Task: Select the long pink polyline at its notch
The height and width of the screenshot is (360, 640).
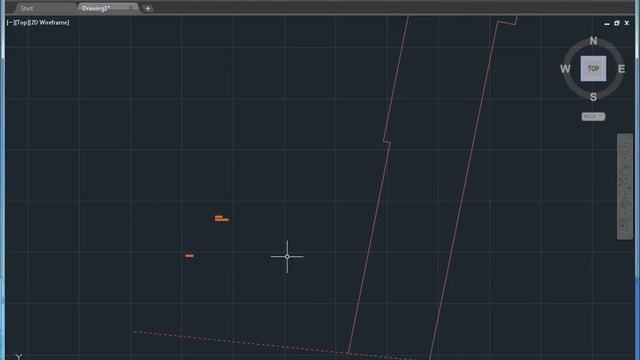Action: tap(387, 142)
